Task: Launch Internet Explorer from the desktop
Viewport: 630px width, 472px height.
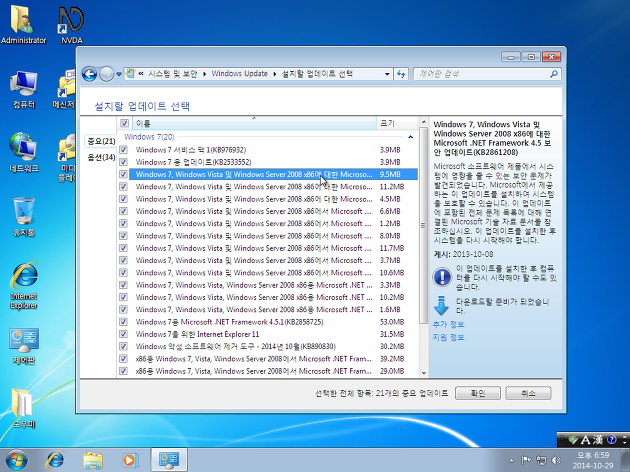Action: pyautogui.click(x=23, y=286)
